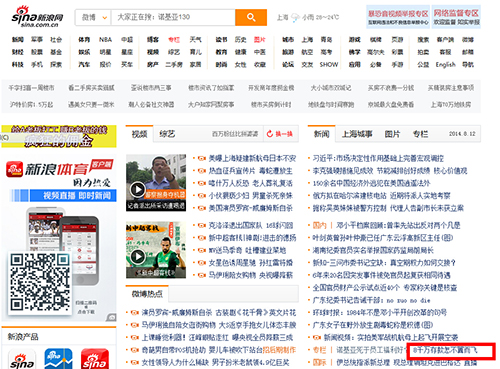Play the police officer video thumbnail
The width and height of the screenshot is (500, 369).
tap(156, 183)
